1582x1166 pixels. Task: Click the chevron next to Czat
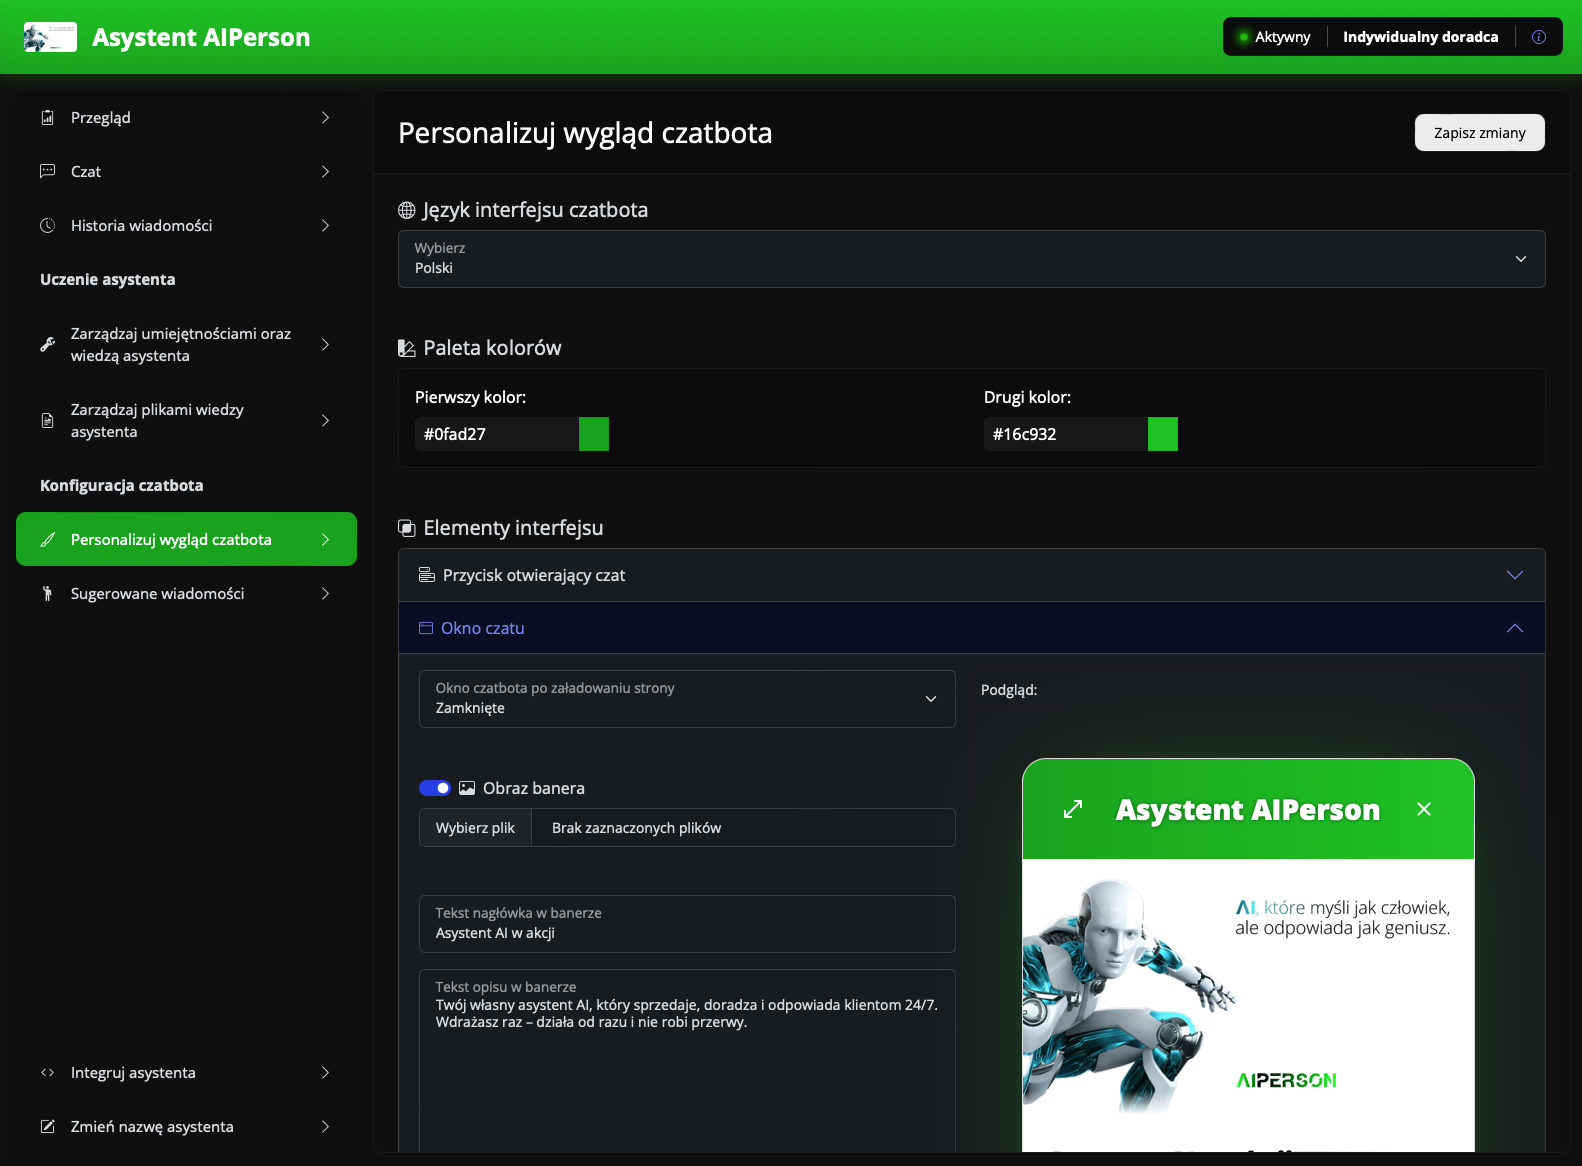pyautogui.click(x=325, y=171)
